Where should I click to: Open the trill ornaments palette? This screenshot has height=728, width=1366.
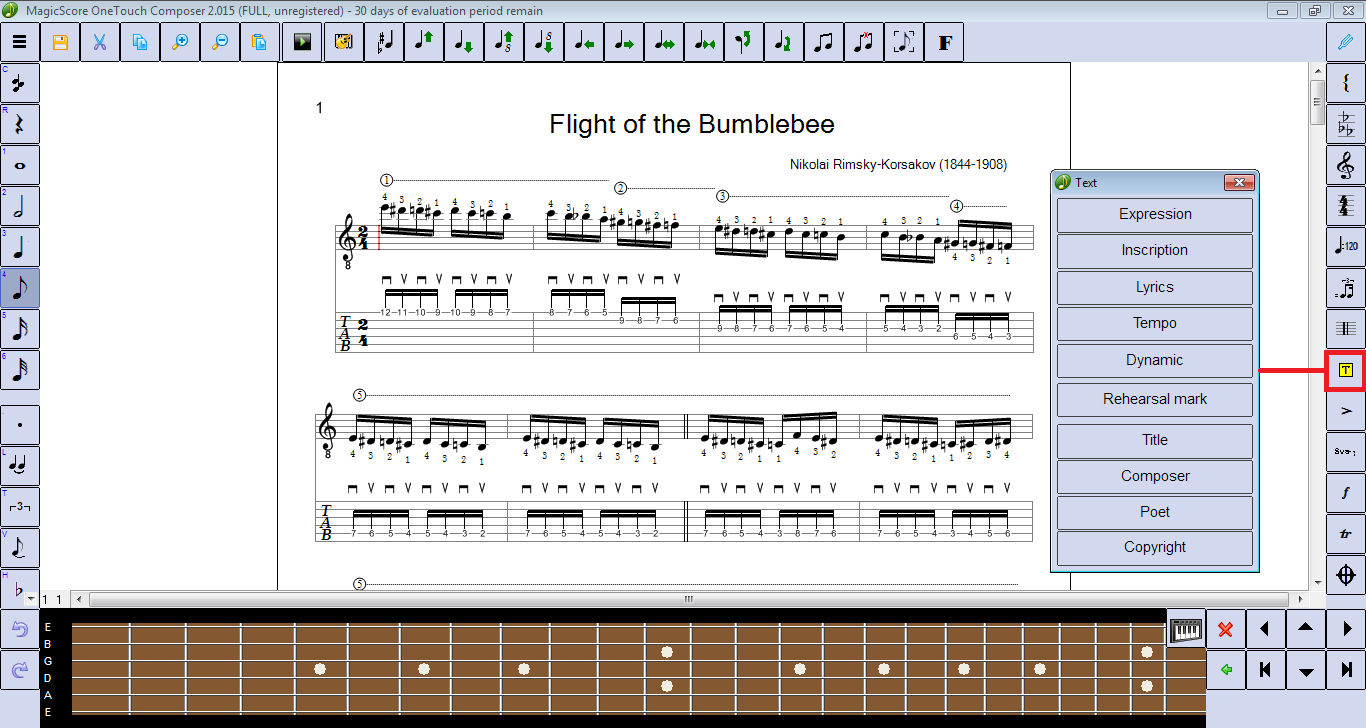point(1346,534)
